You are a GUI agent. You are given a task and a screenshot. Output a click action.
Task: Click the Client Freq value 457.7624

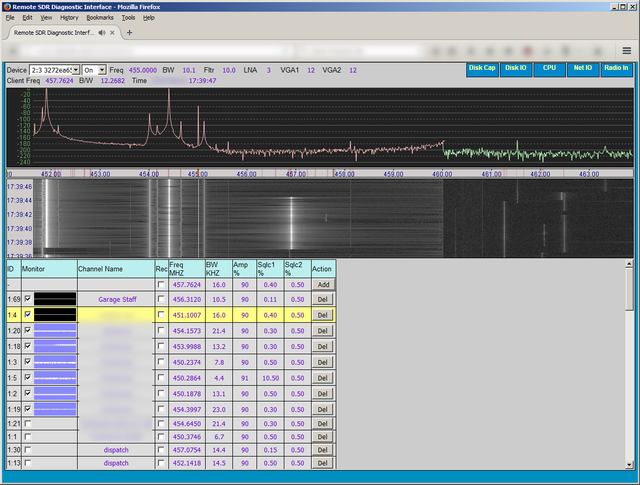coord(59,81)
